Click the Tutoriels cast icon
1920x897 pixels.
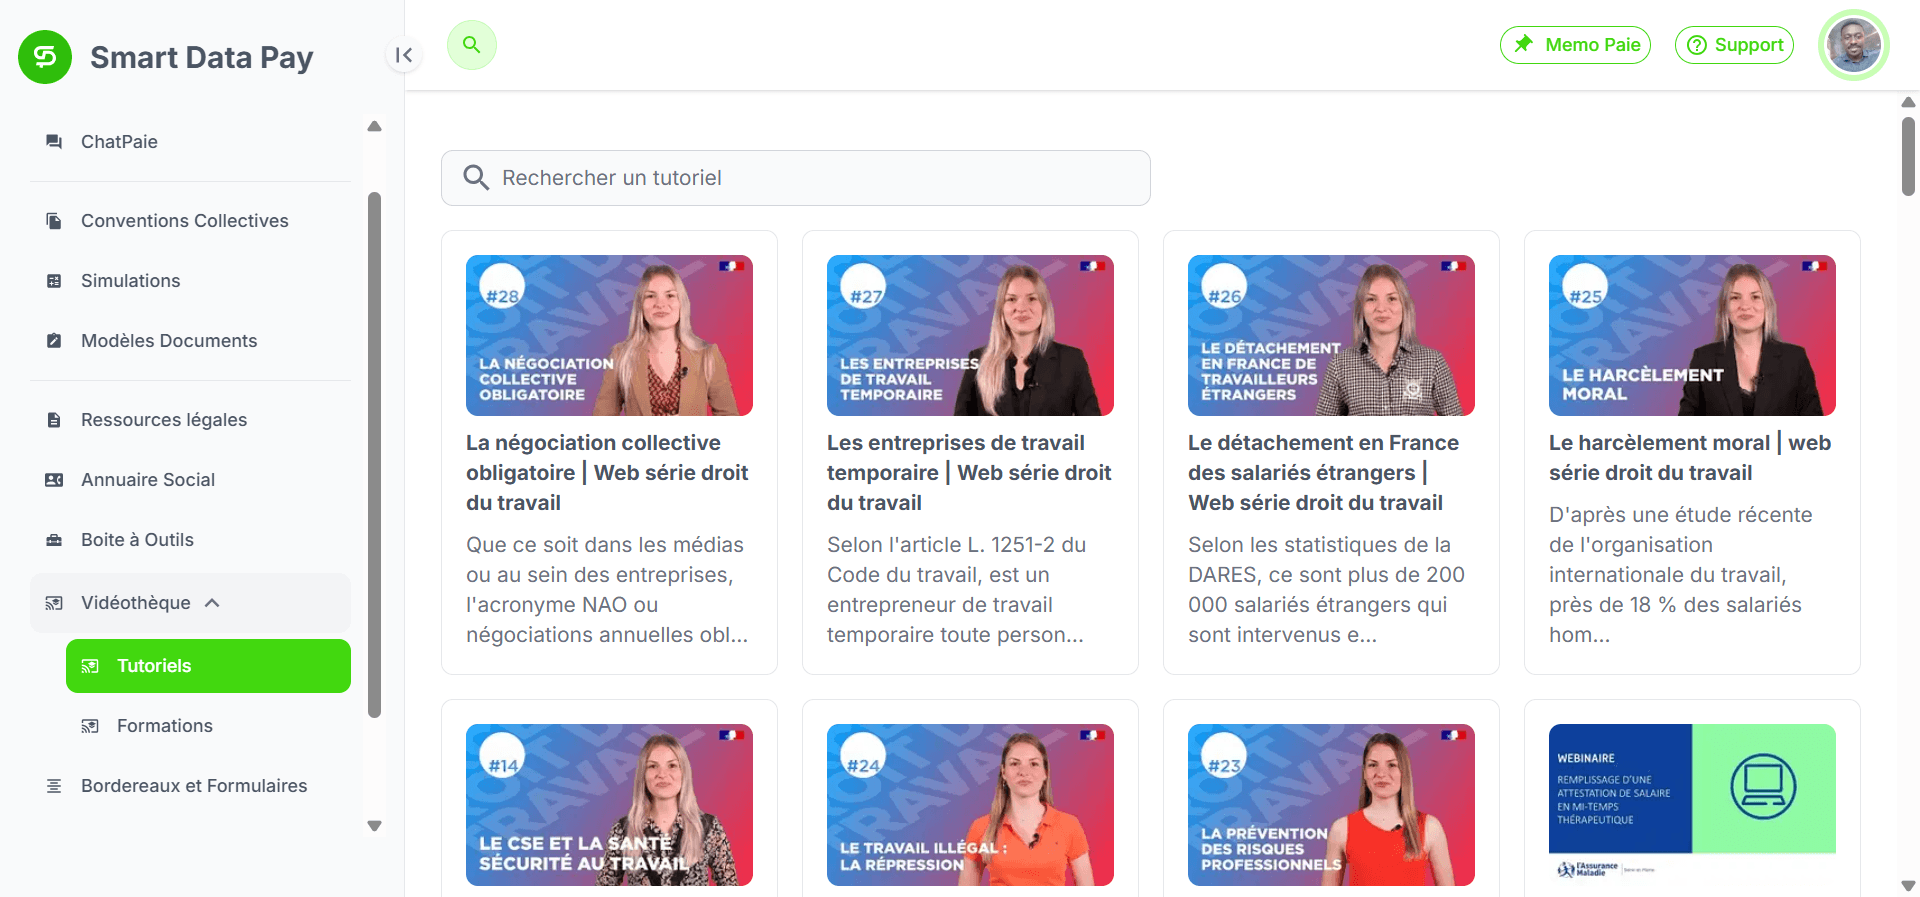(x=90, y=666)
